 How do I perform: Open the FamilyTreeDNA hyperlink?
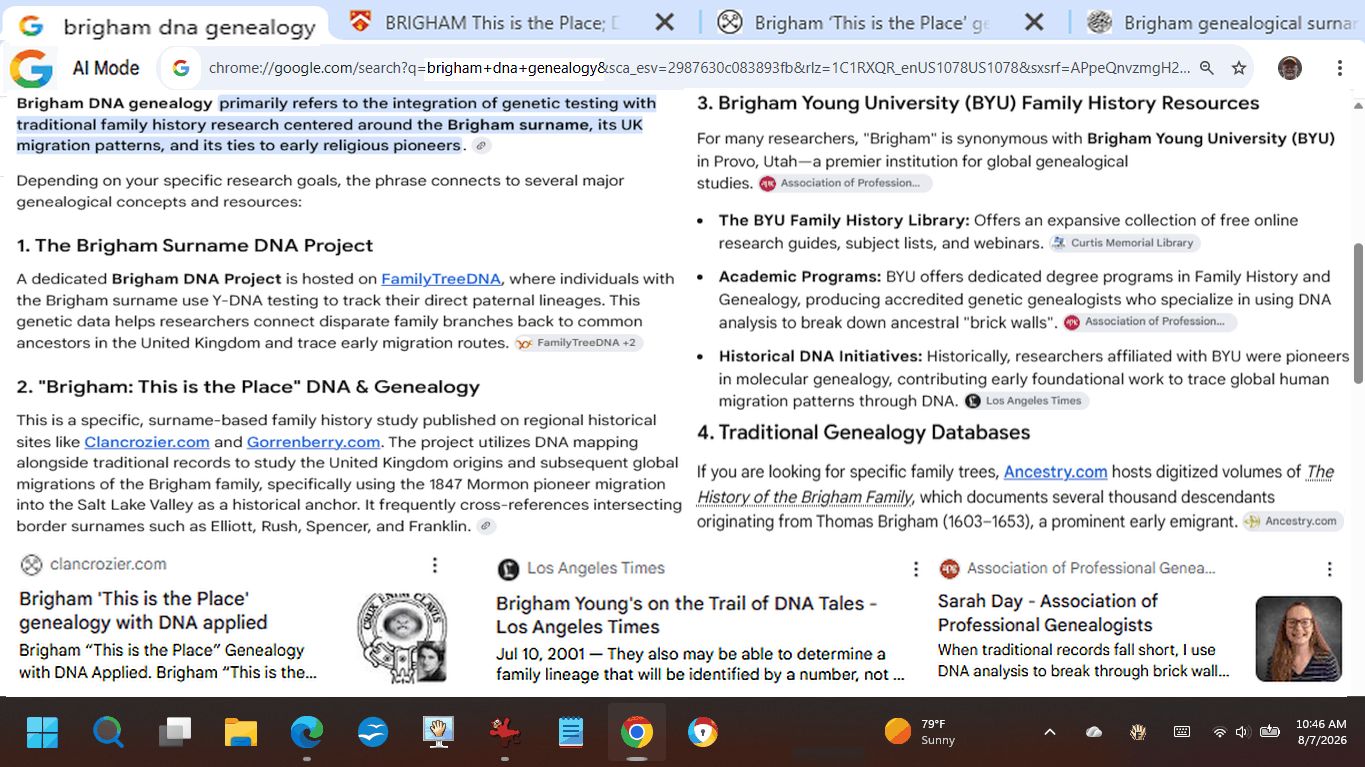441,279
